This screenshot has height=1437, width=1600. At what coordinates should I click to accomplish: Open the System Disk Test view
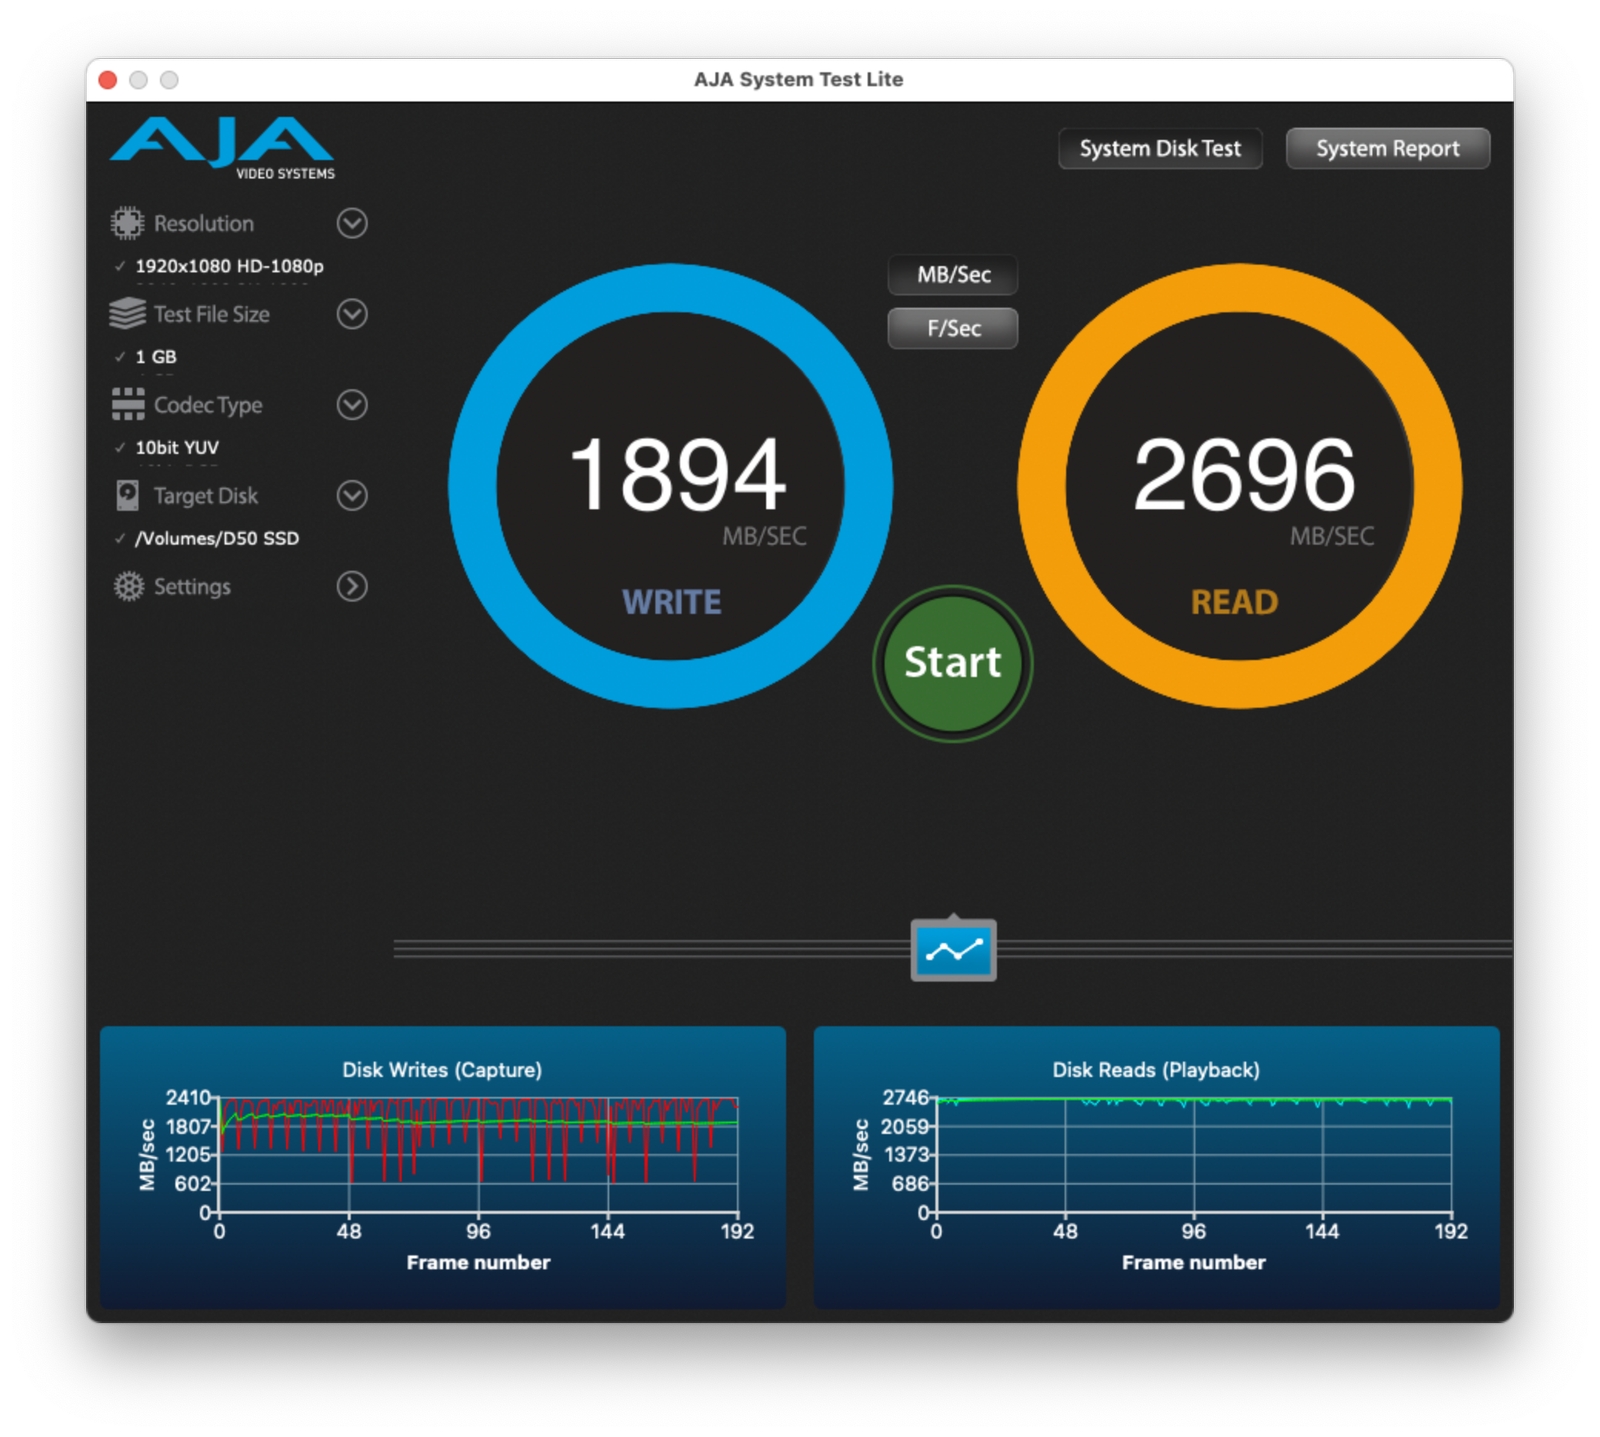pos(1160,149)
